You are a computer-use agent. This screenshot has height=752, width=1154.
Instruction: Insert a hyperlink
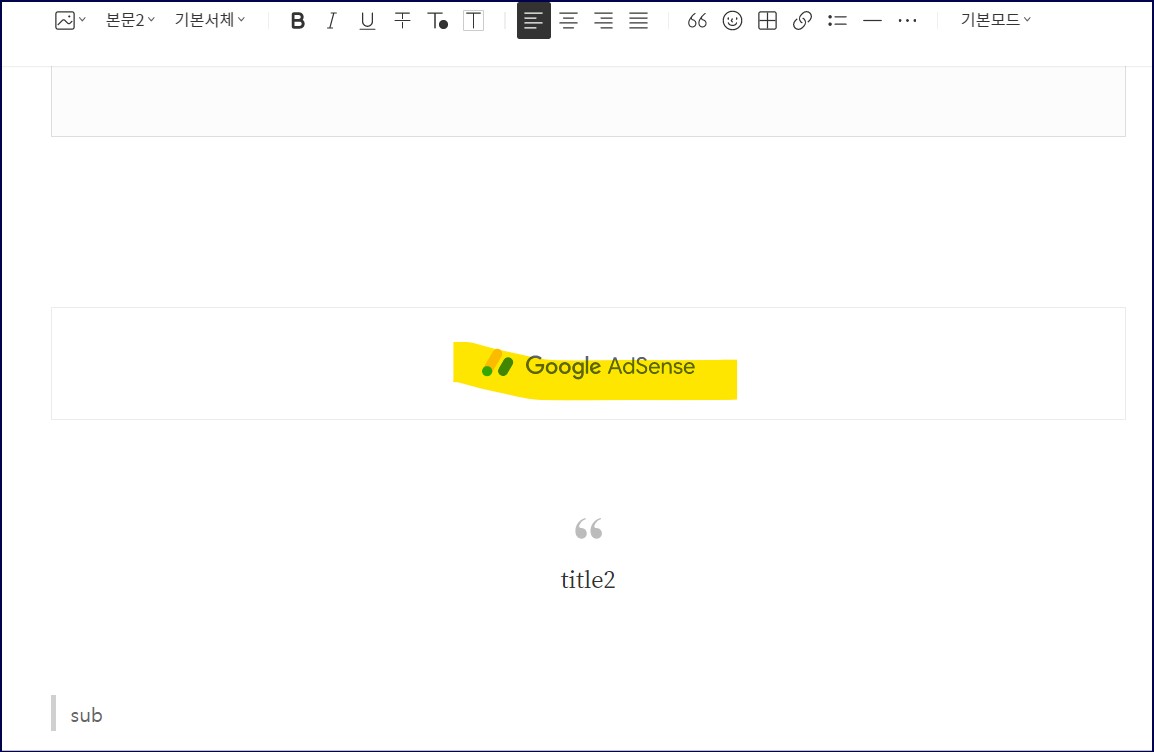[x=802, y=21]
